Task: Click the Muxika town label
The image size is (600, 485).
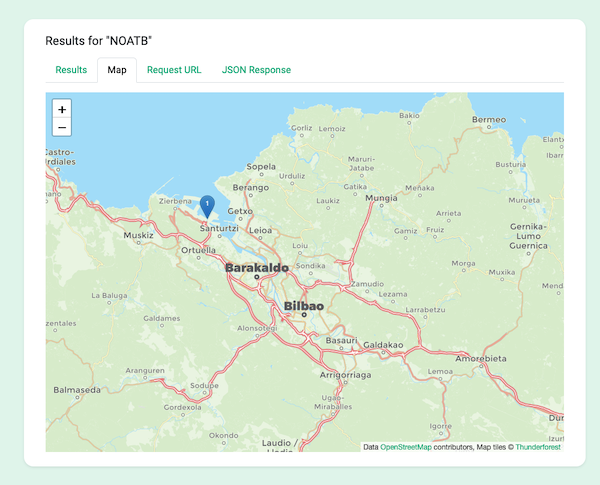Action: point(502,272)
